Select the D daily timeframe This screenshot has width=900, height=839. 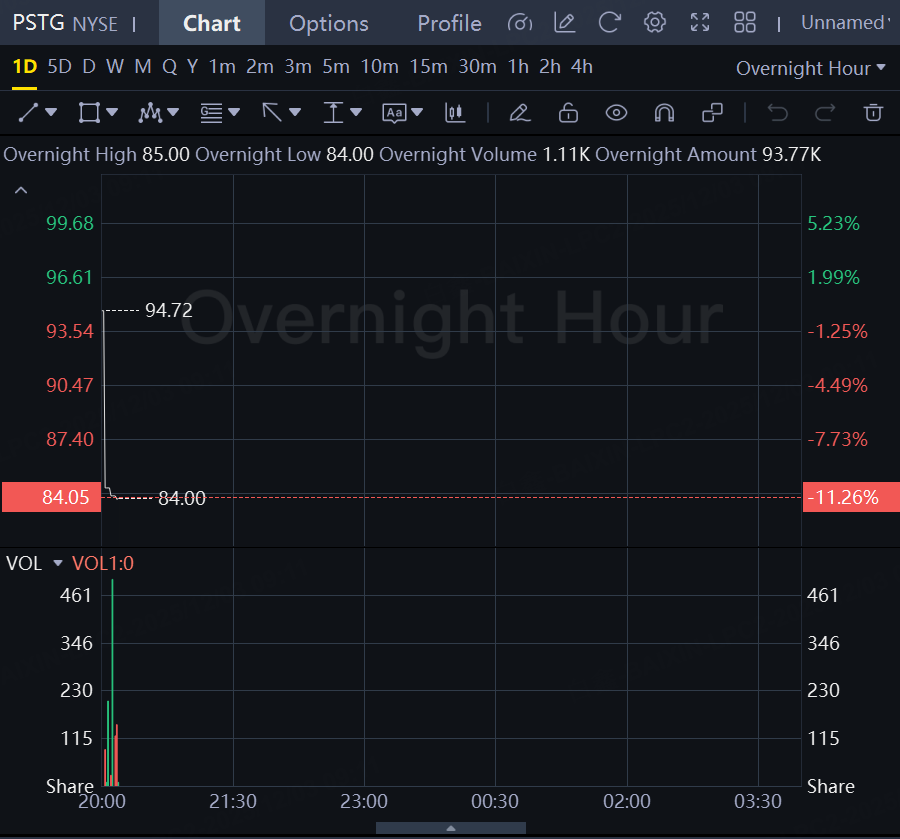[x=89, y=67]
